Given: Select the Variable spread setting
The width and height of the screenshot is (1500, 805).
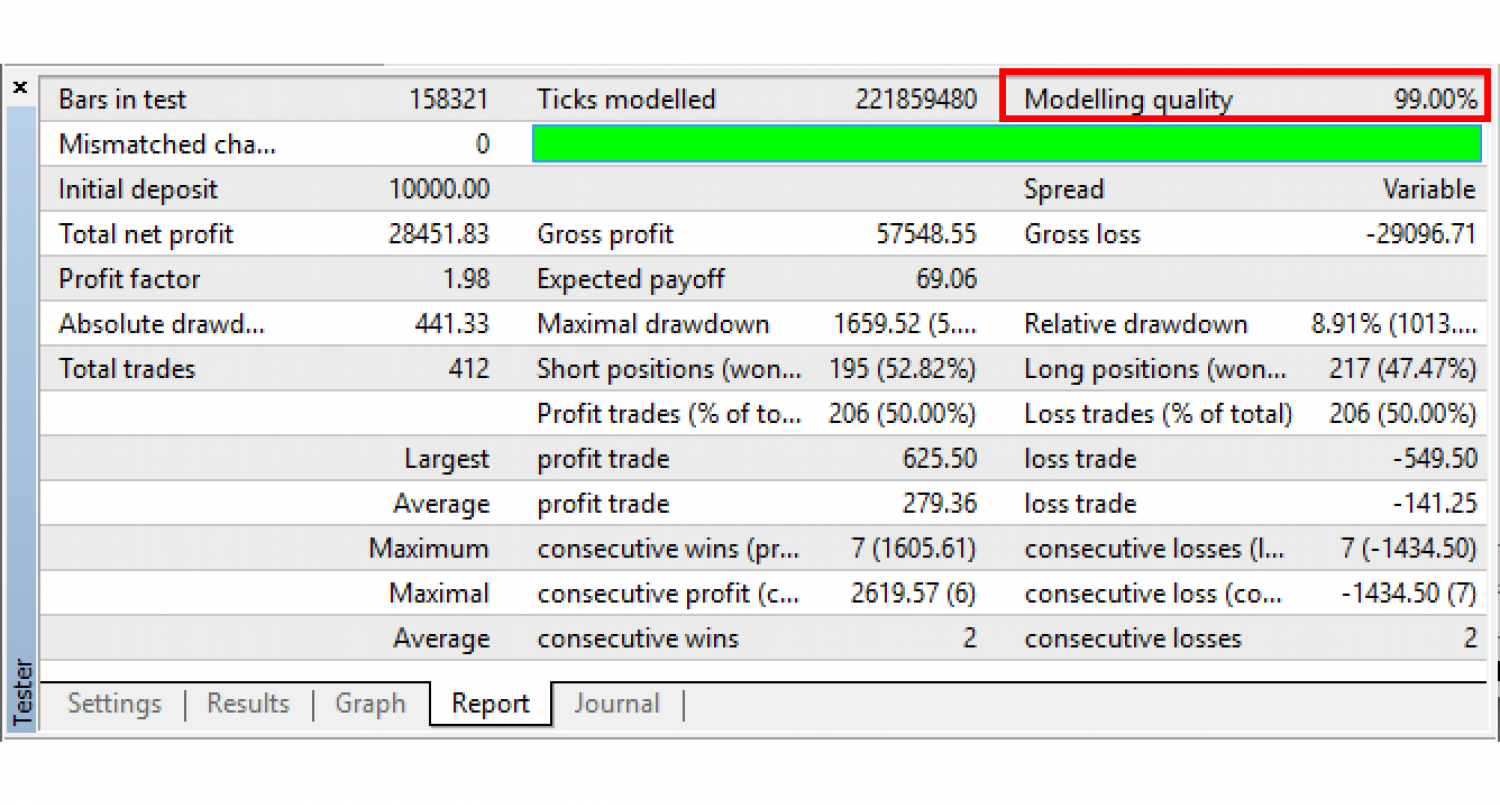Looking at the screenshot, I should (1428, 189).
